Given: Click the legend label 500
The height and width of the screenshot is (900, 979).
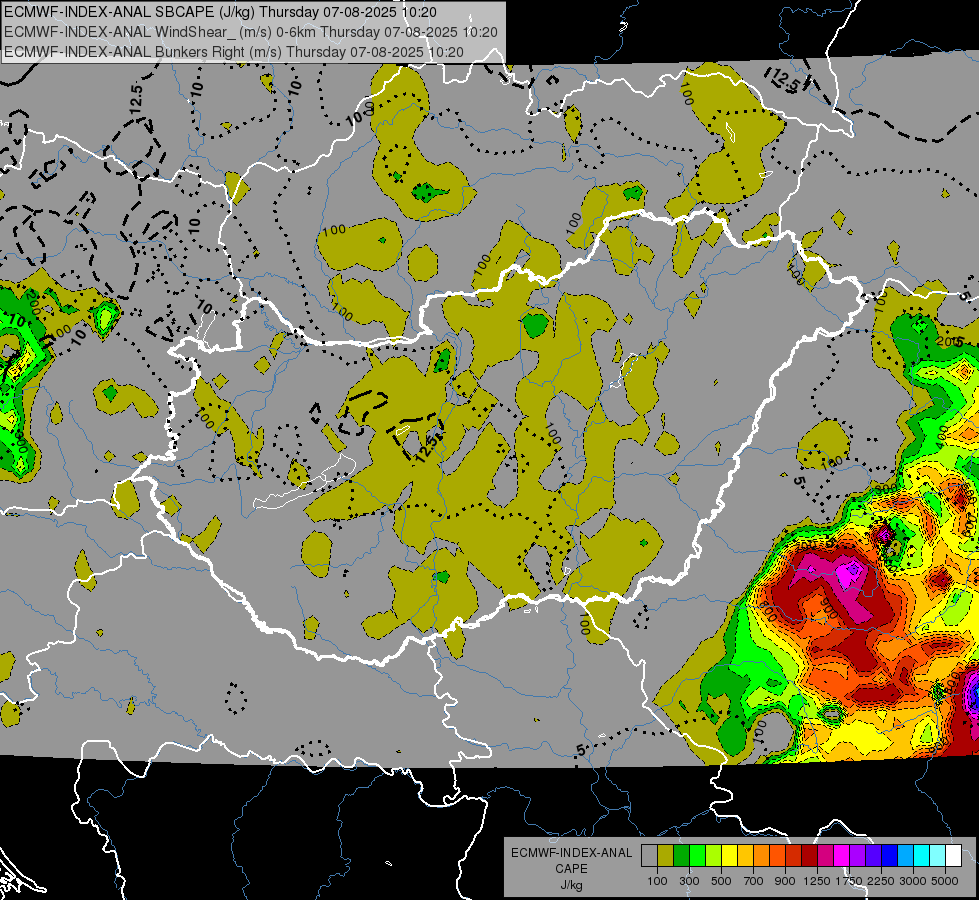Looking at the screenshot, I should pyautogui.click(x=721, y=881).
